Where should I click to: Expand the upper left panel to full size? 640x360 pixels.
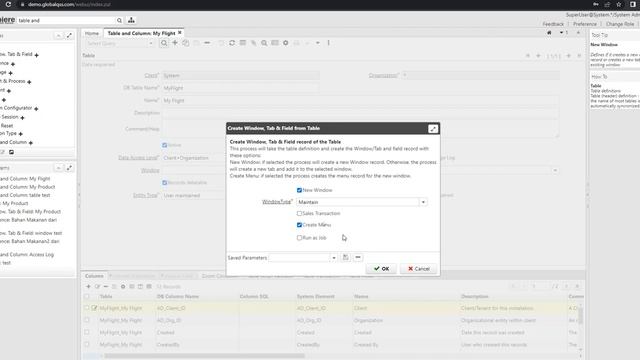click(69, 36)
